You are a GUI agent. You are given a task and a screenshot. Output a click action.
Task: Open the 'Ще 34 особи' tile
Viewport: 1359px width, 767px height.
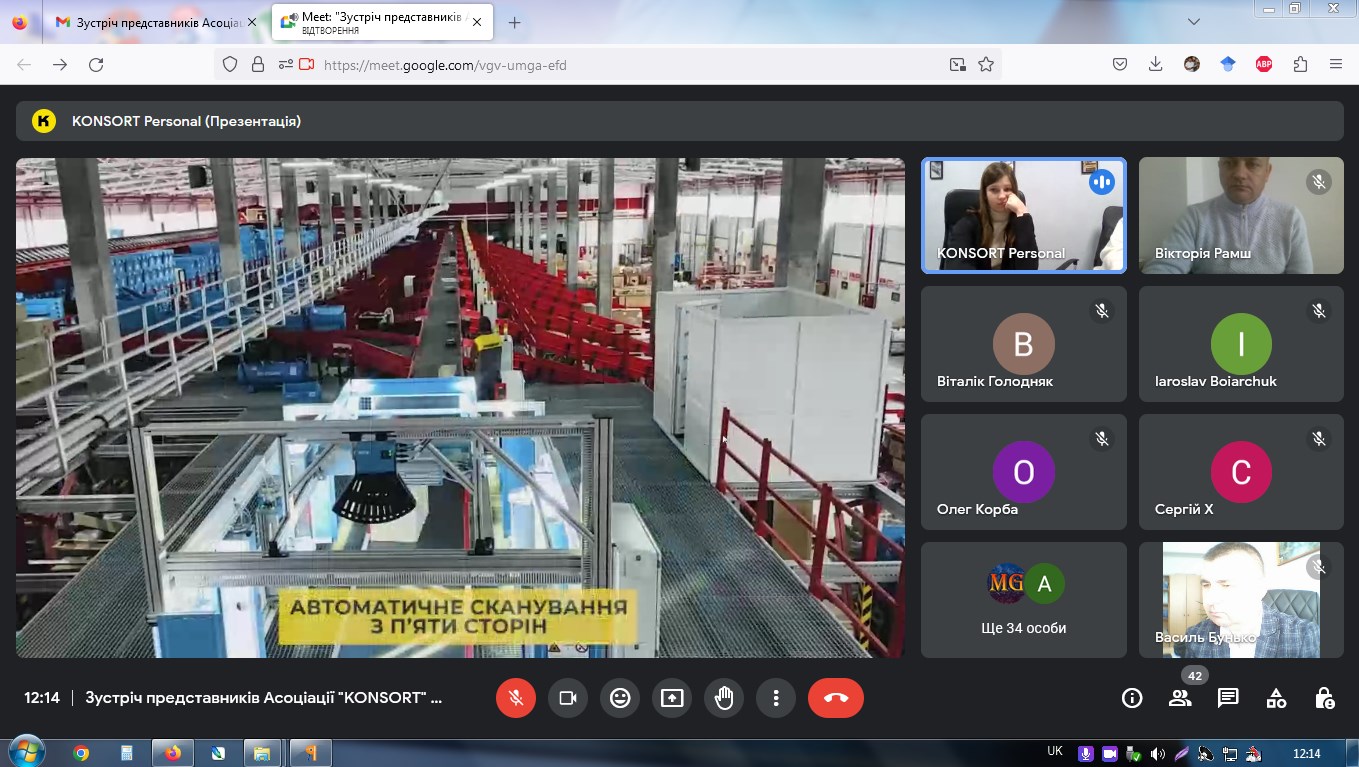click(x=1024, y=600)
